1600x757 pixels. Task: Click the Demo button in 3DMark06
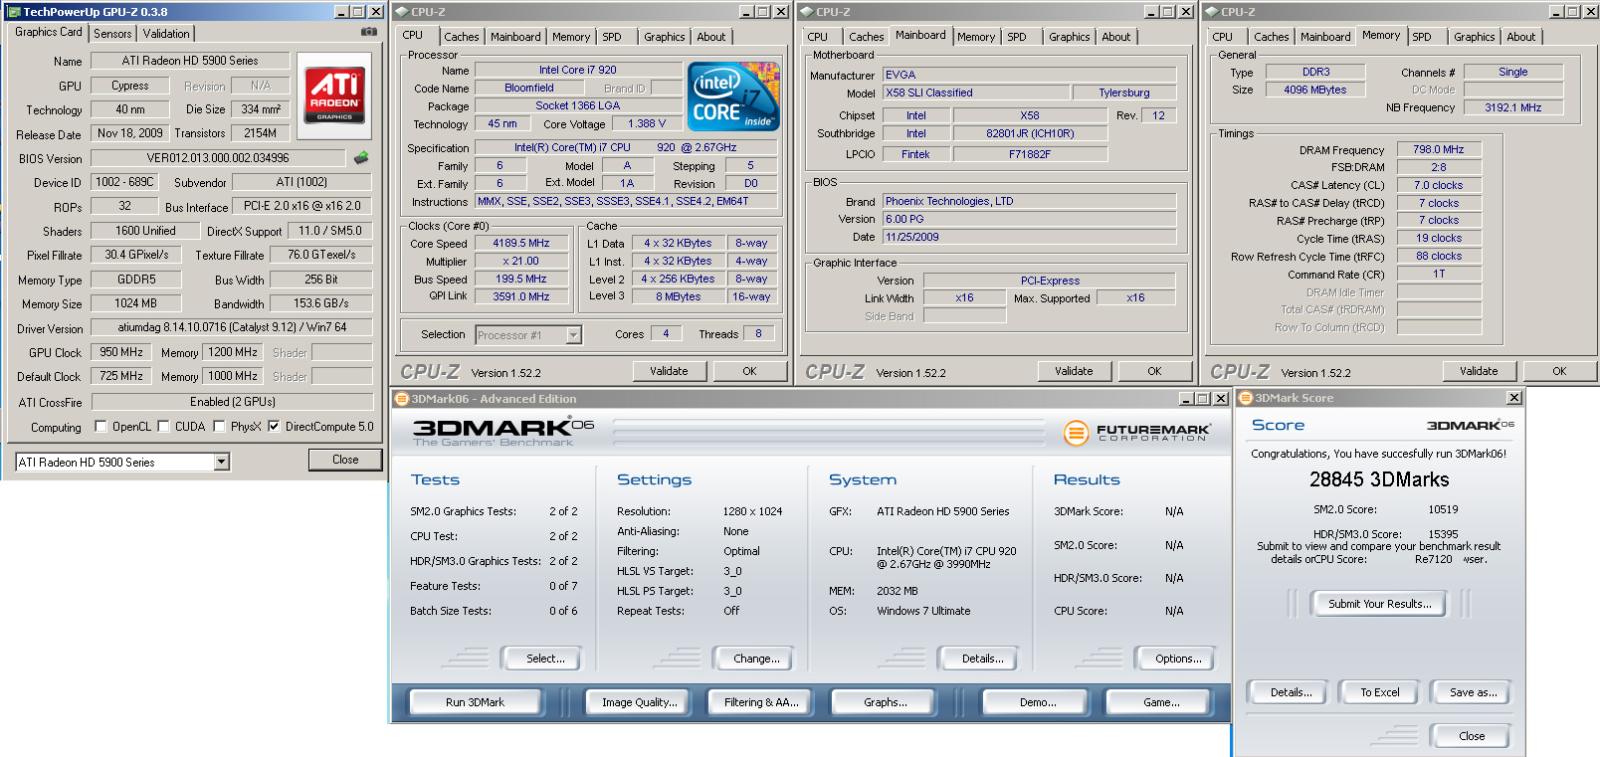(1038, 702)
